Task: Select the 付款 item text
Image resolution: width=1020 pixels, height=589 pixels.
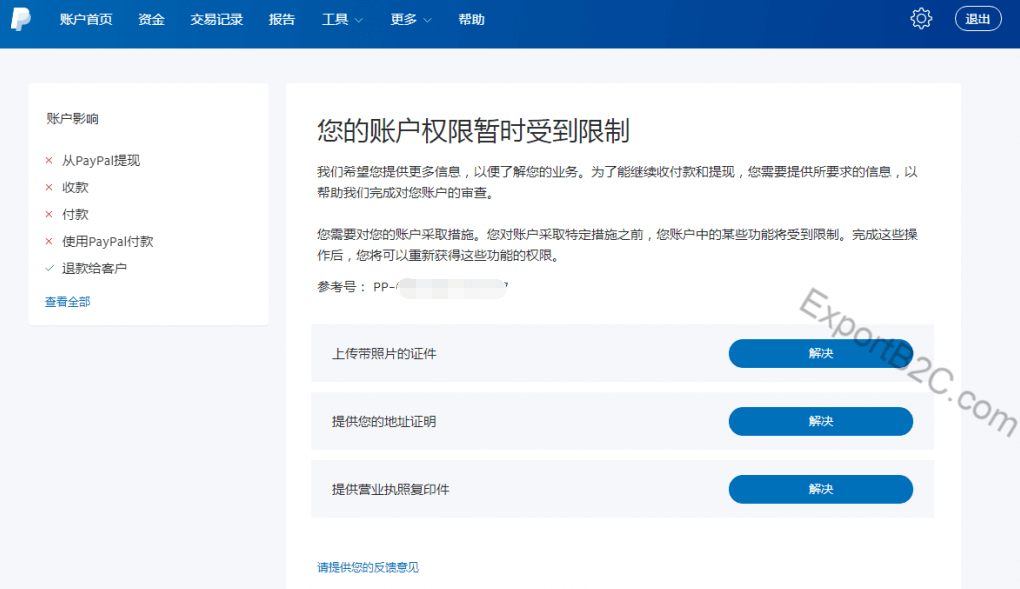Action: click(x=75, y=214)
